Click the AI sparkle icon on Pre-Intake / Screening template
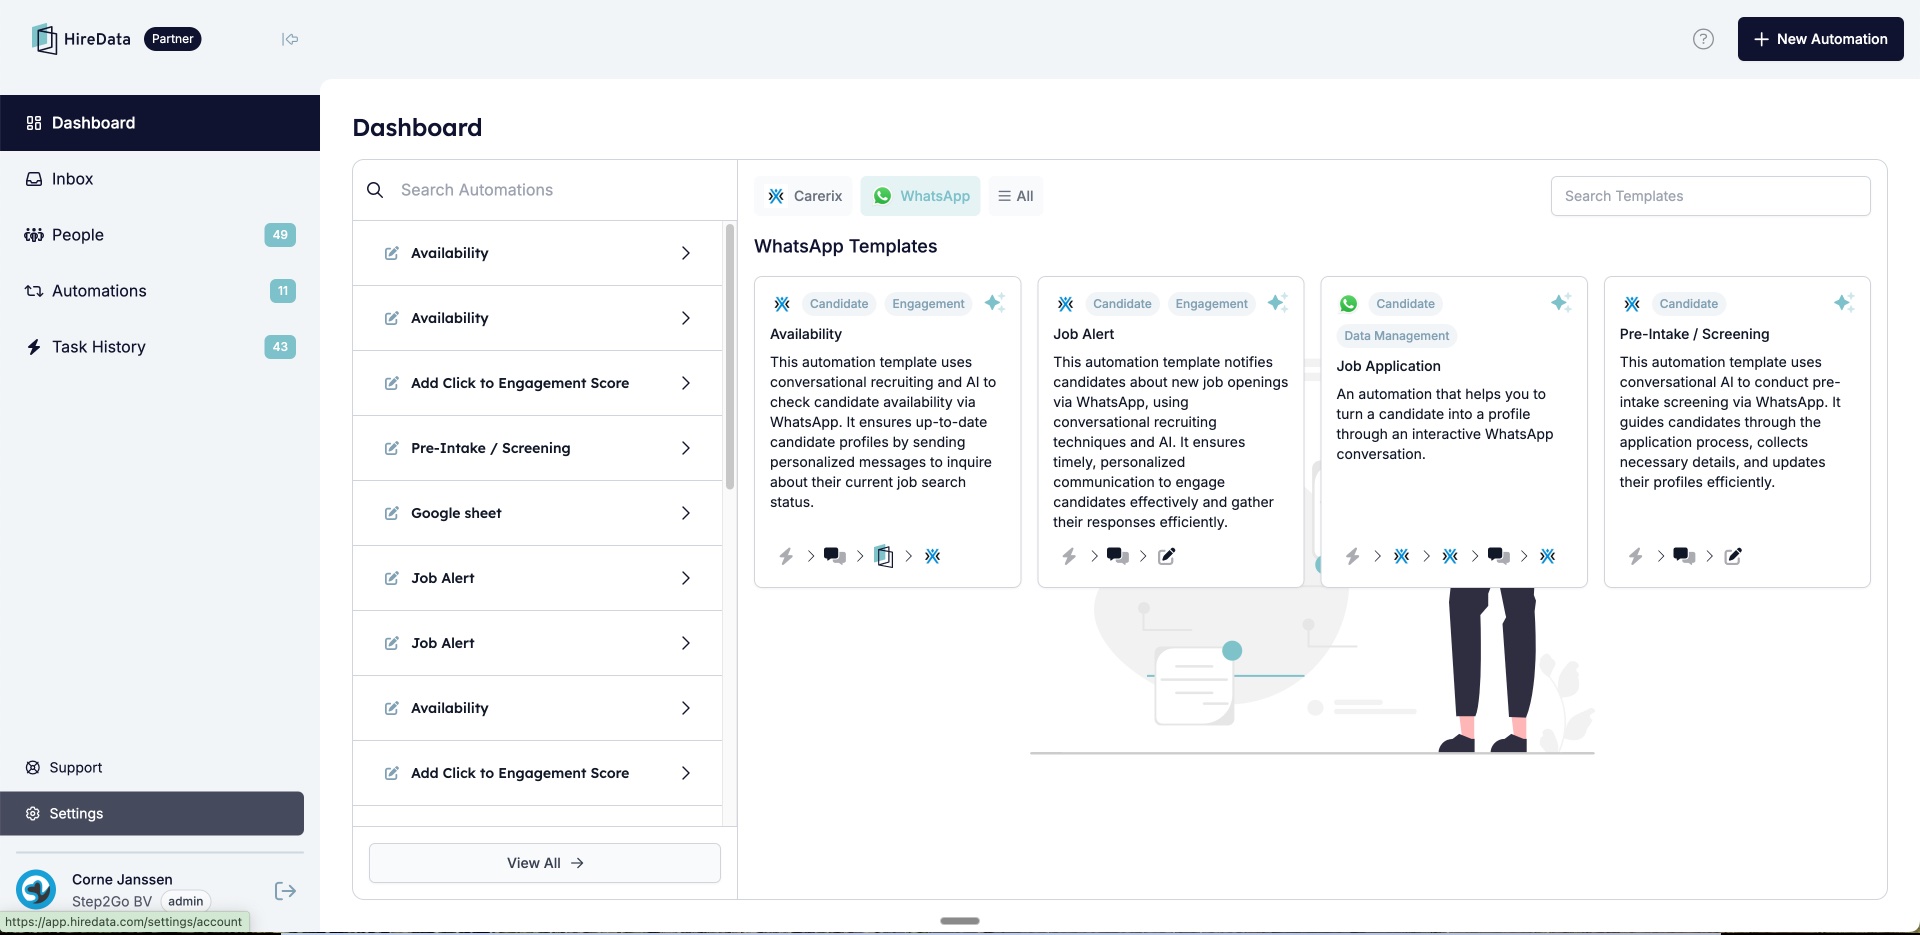The image size is (1920, 935). (x=1844, y=303)
